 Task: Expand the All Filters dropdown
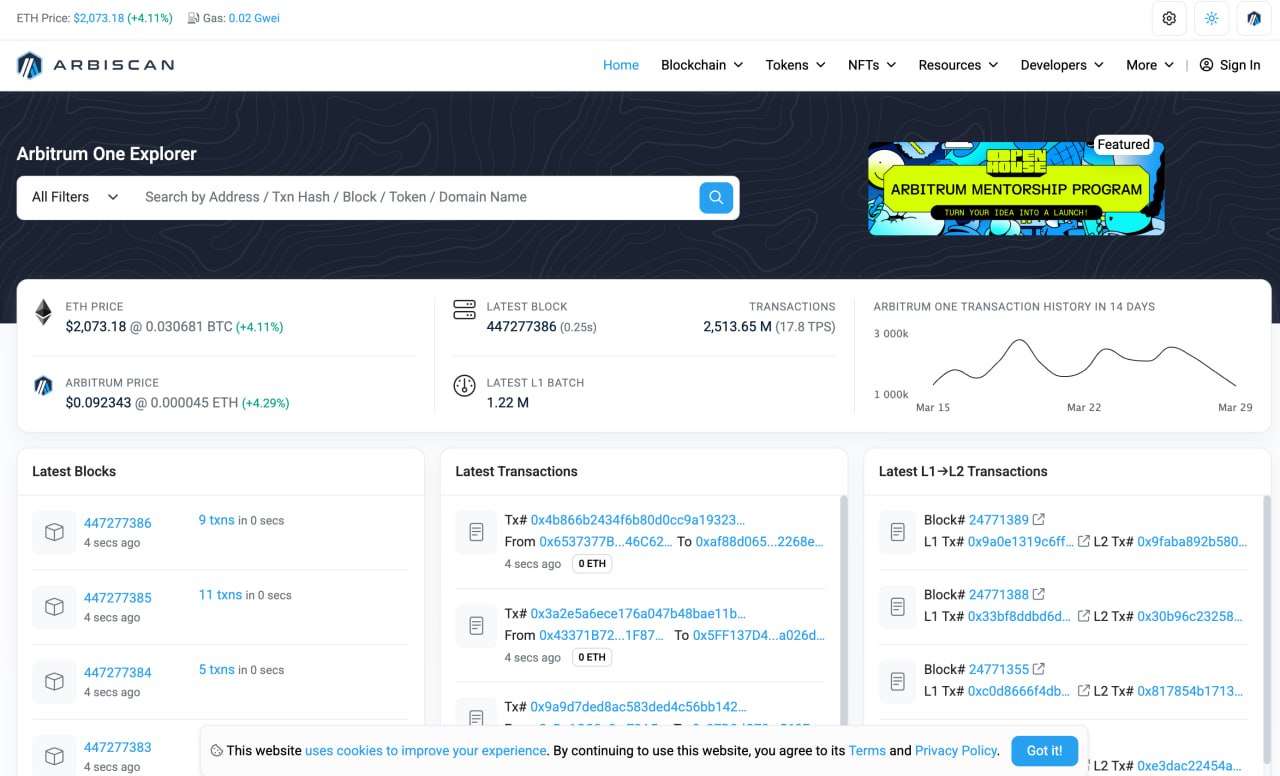(x=75, y=197)
